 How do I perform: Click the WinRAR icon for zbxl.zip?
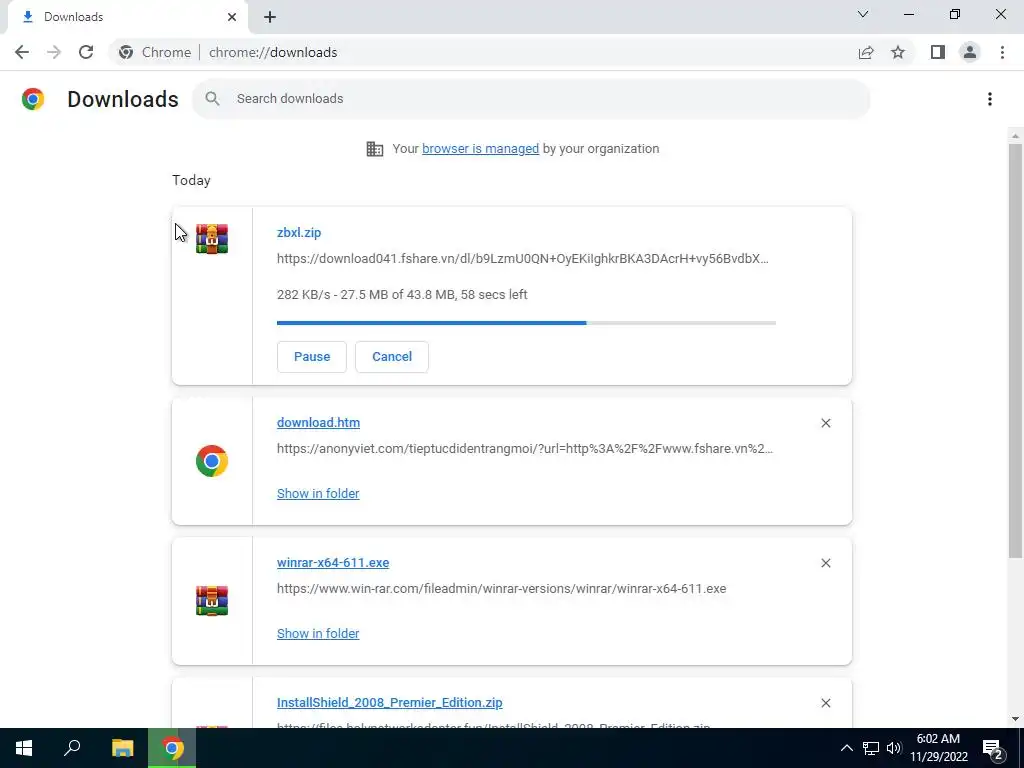click(x=212, y=238)
